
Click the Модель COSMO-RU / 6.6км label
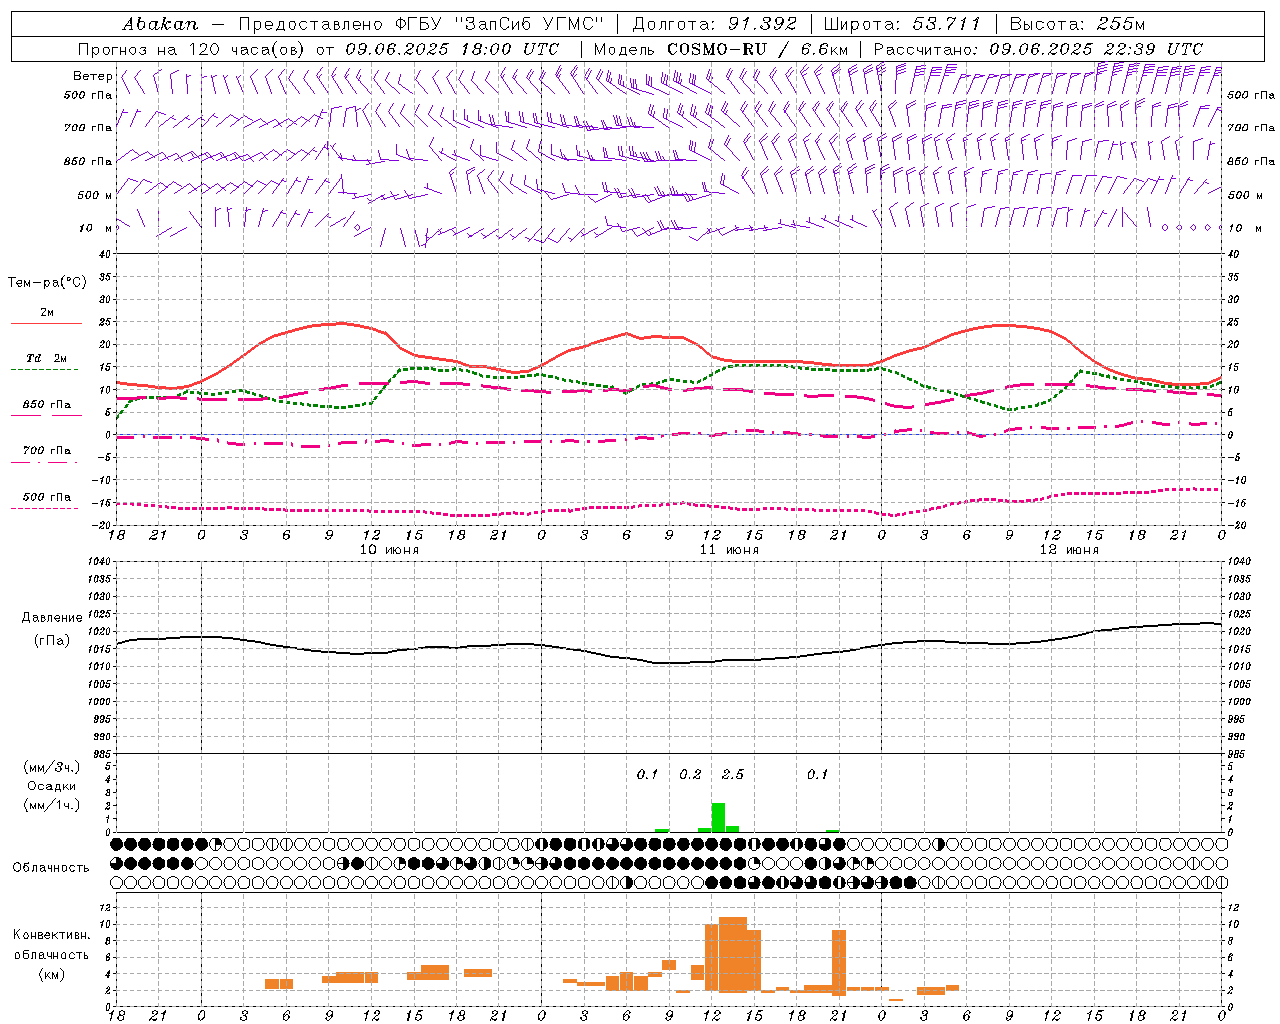tap(721, 49)
